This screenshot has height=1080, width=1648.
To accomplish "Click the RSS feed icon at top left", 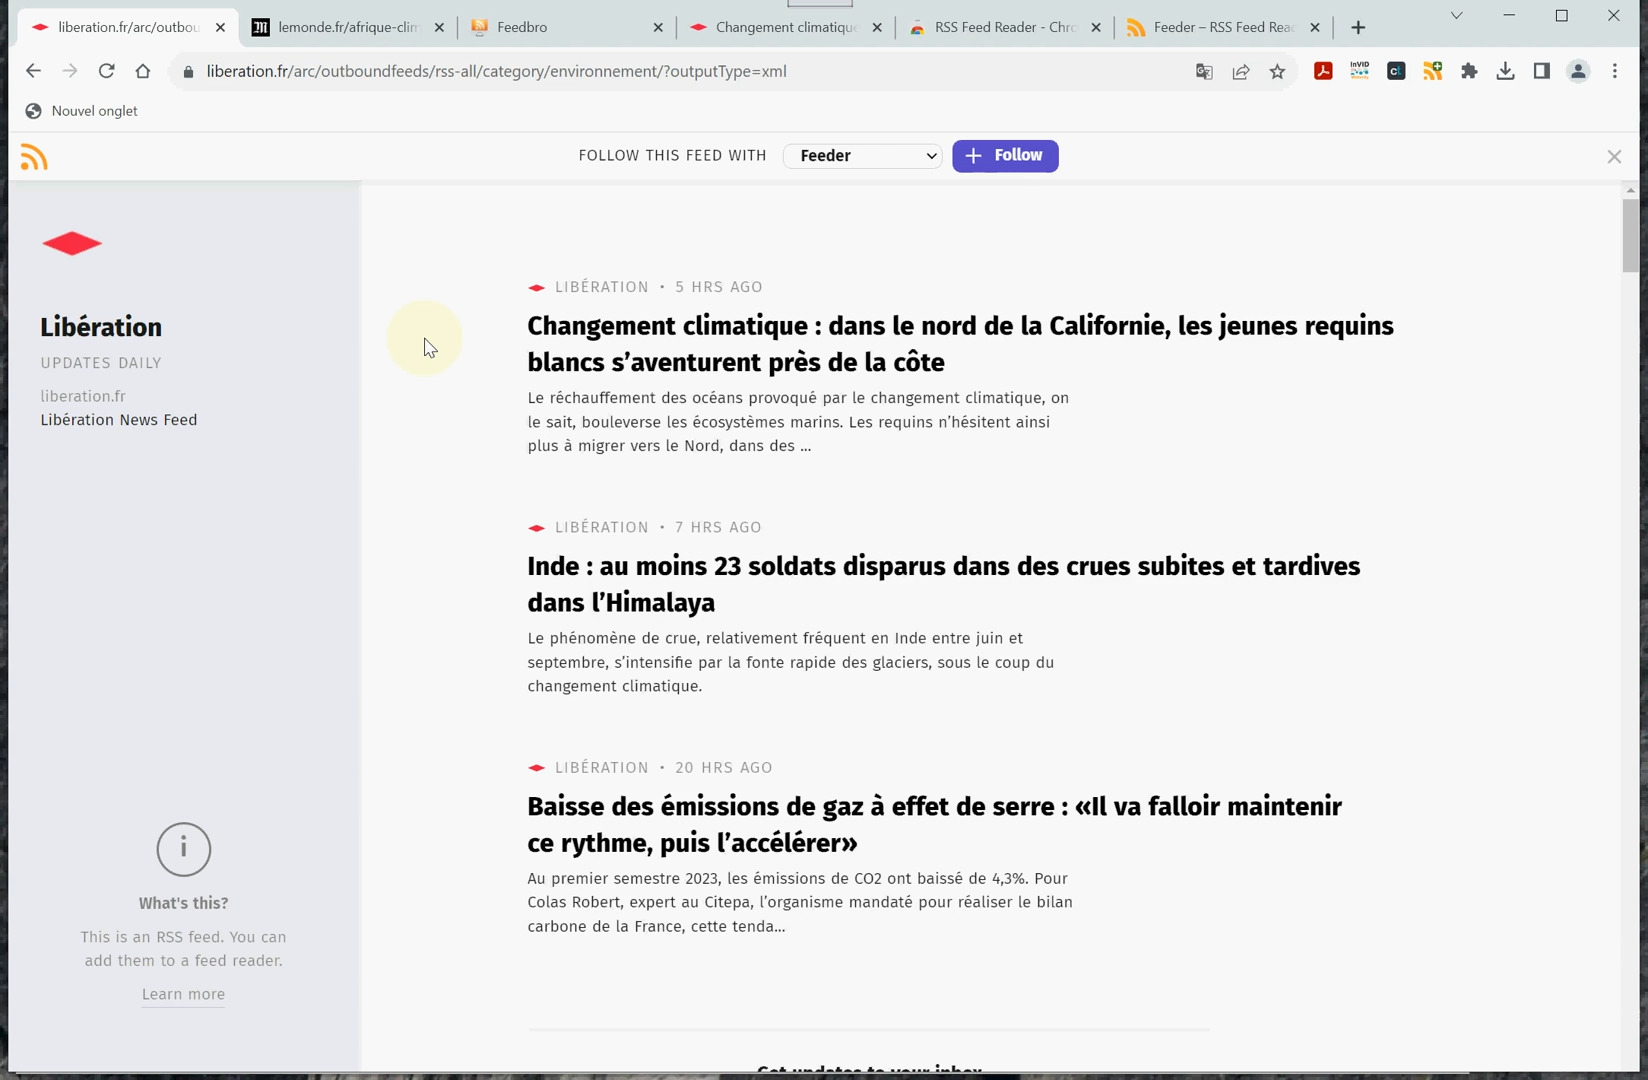I will tap(34, 156).
